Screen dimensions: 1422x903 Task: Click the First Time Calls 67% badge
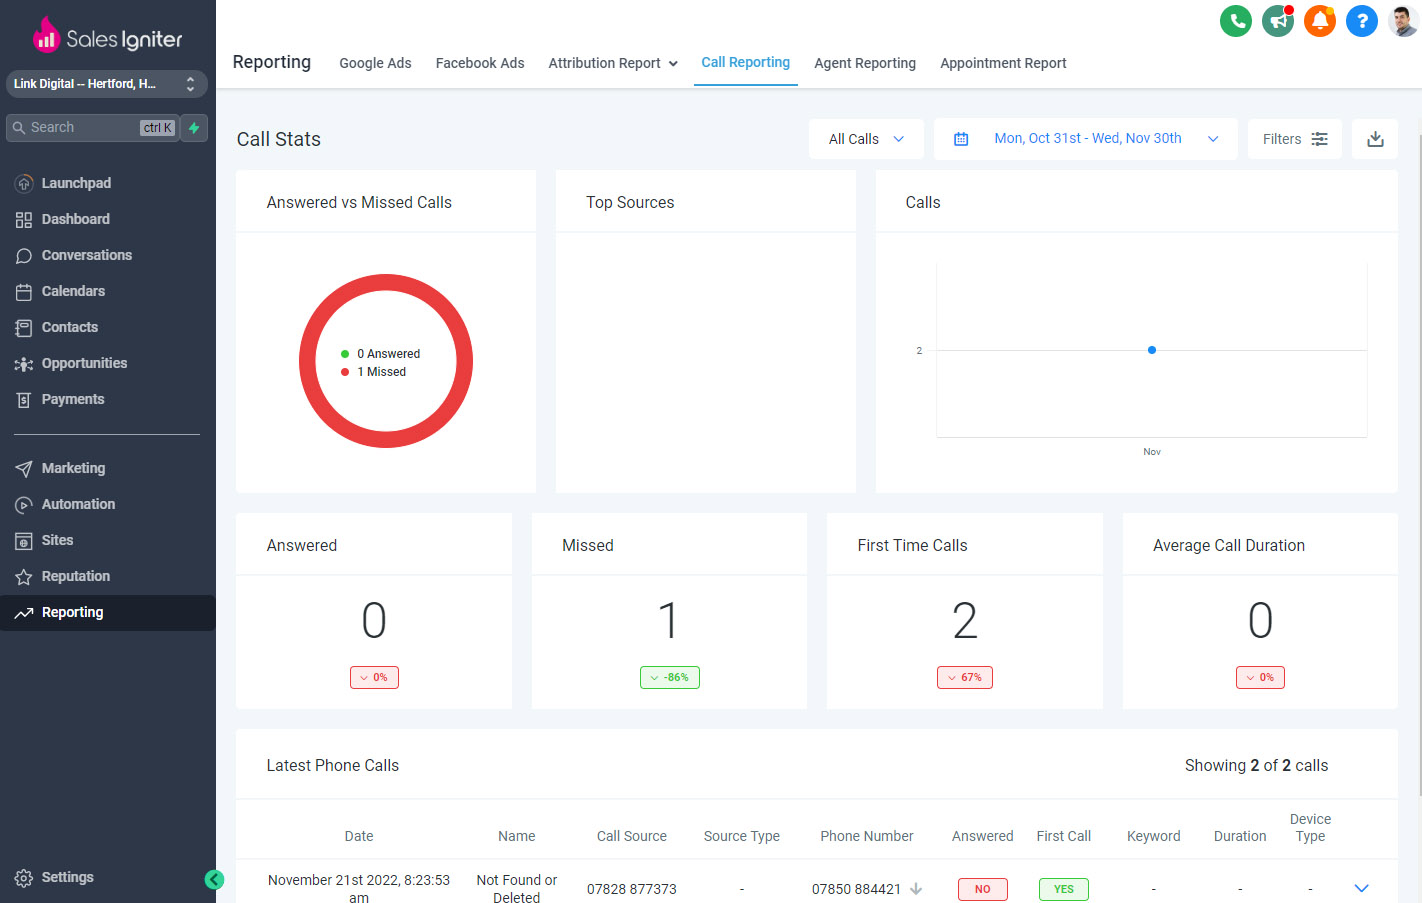[x=965, y=677]
